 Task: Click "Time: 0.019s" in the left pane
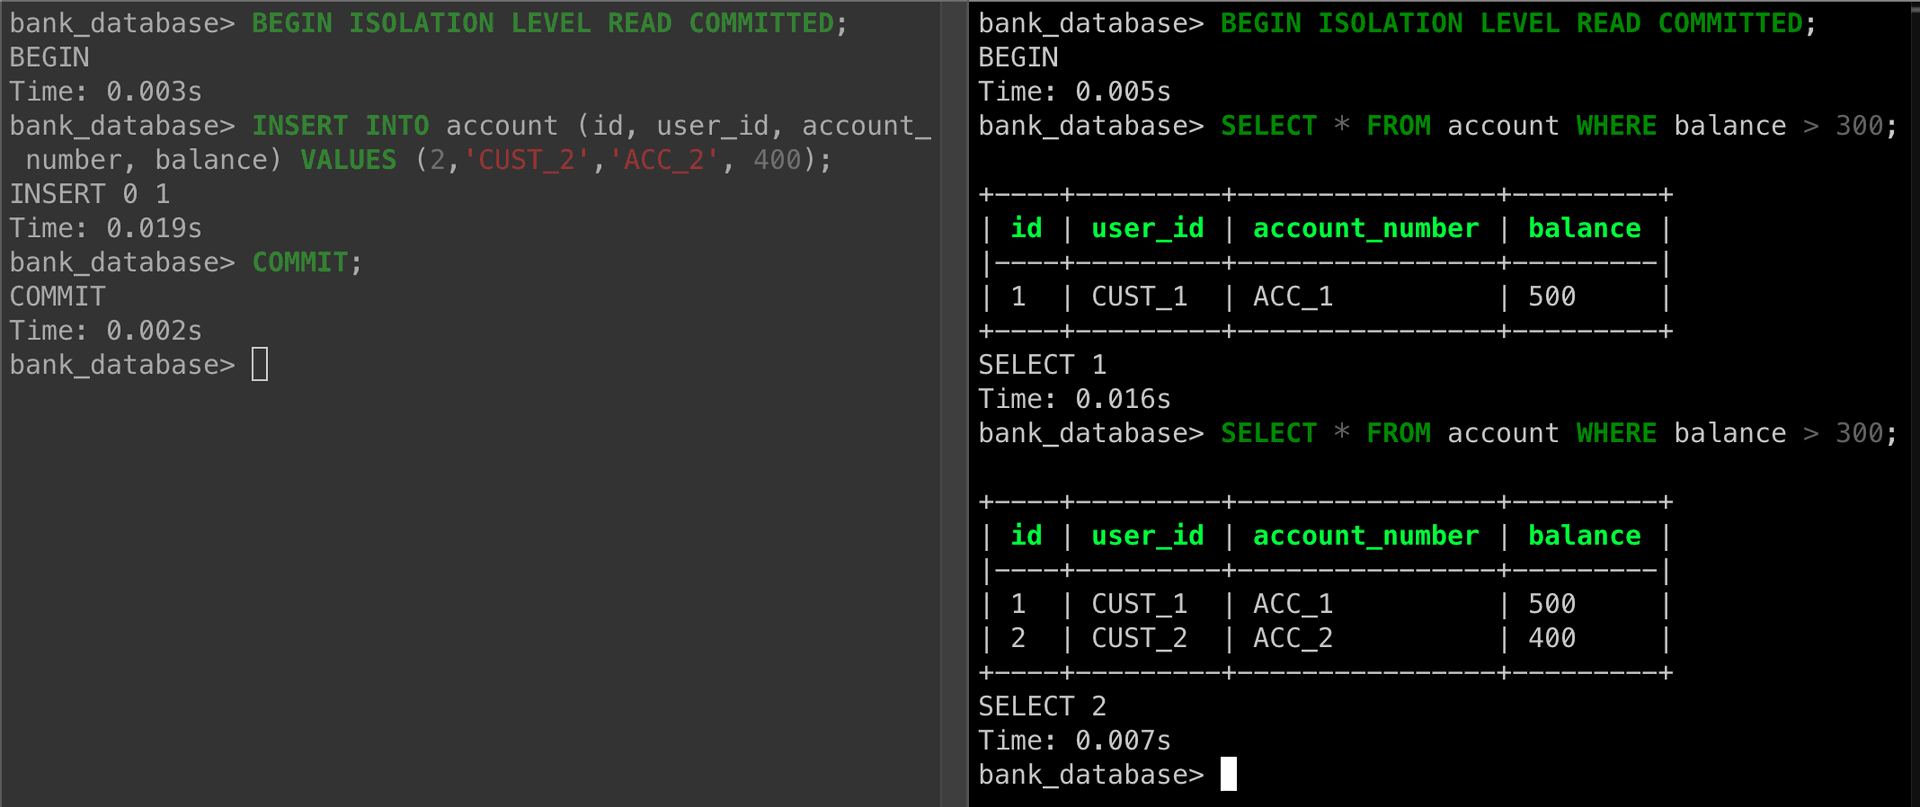(106, 229)
